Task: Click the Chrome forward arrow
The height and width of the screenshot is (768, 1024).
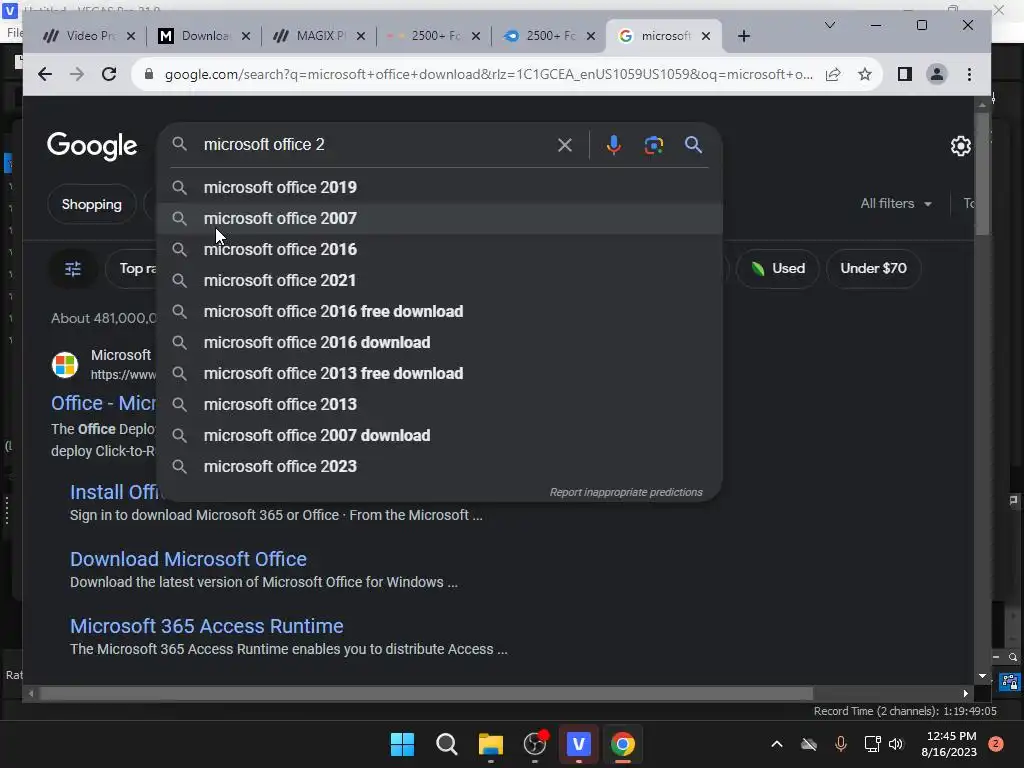Action: pos(76,74)
